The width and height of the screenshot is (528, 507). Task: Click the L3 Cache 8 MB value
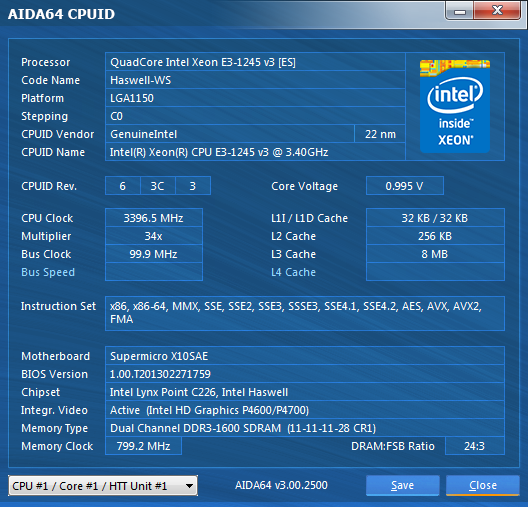(435, 254)
